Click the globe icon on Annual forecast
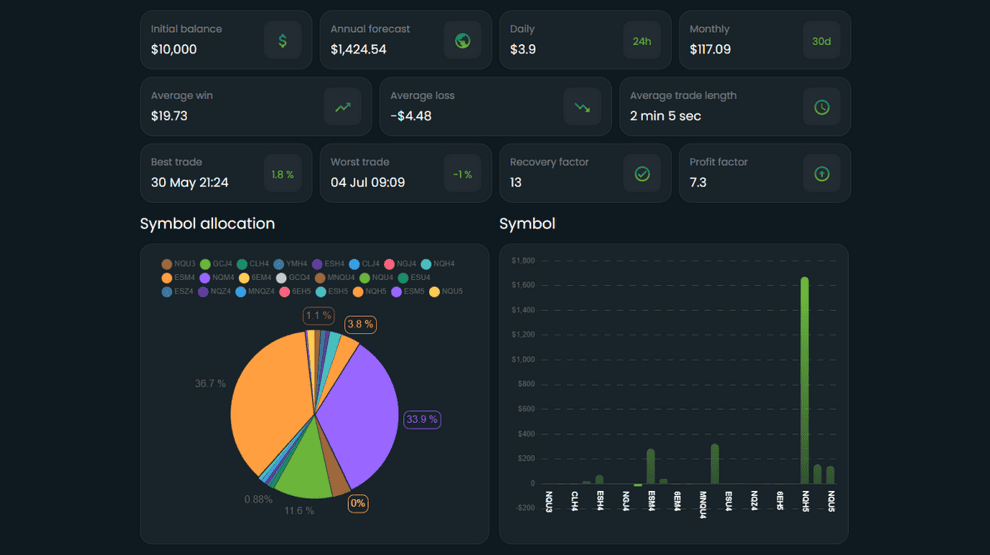Image resolution: width=990 pixels, height=555 pixels. coord(462,41)
